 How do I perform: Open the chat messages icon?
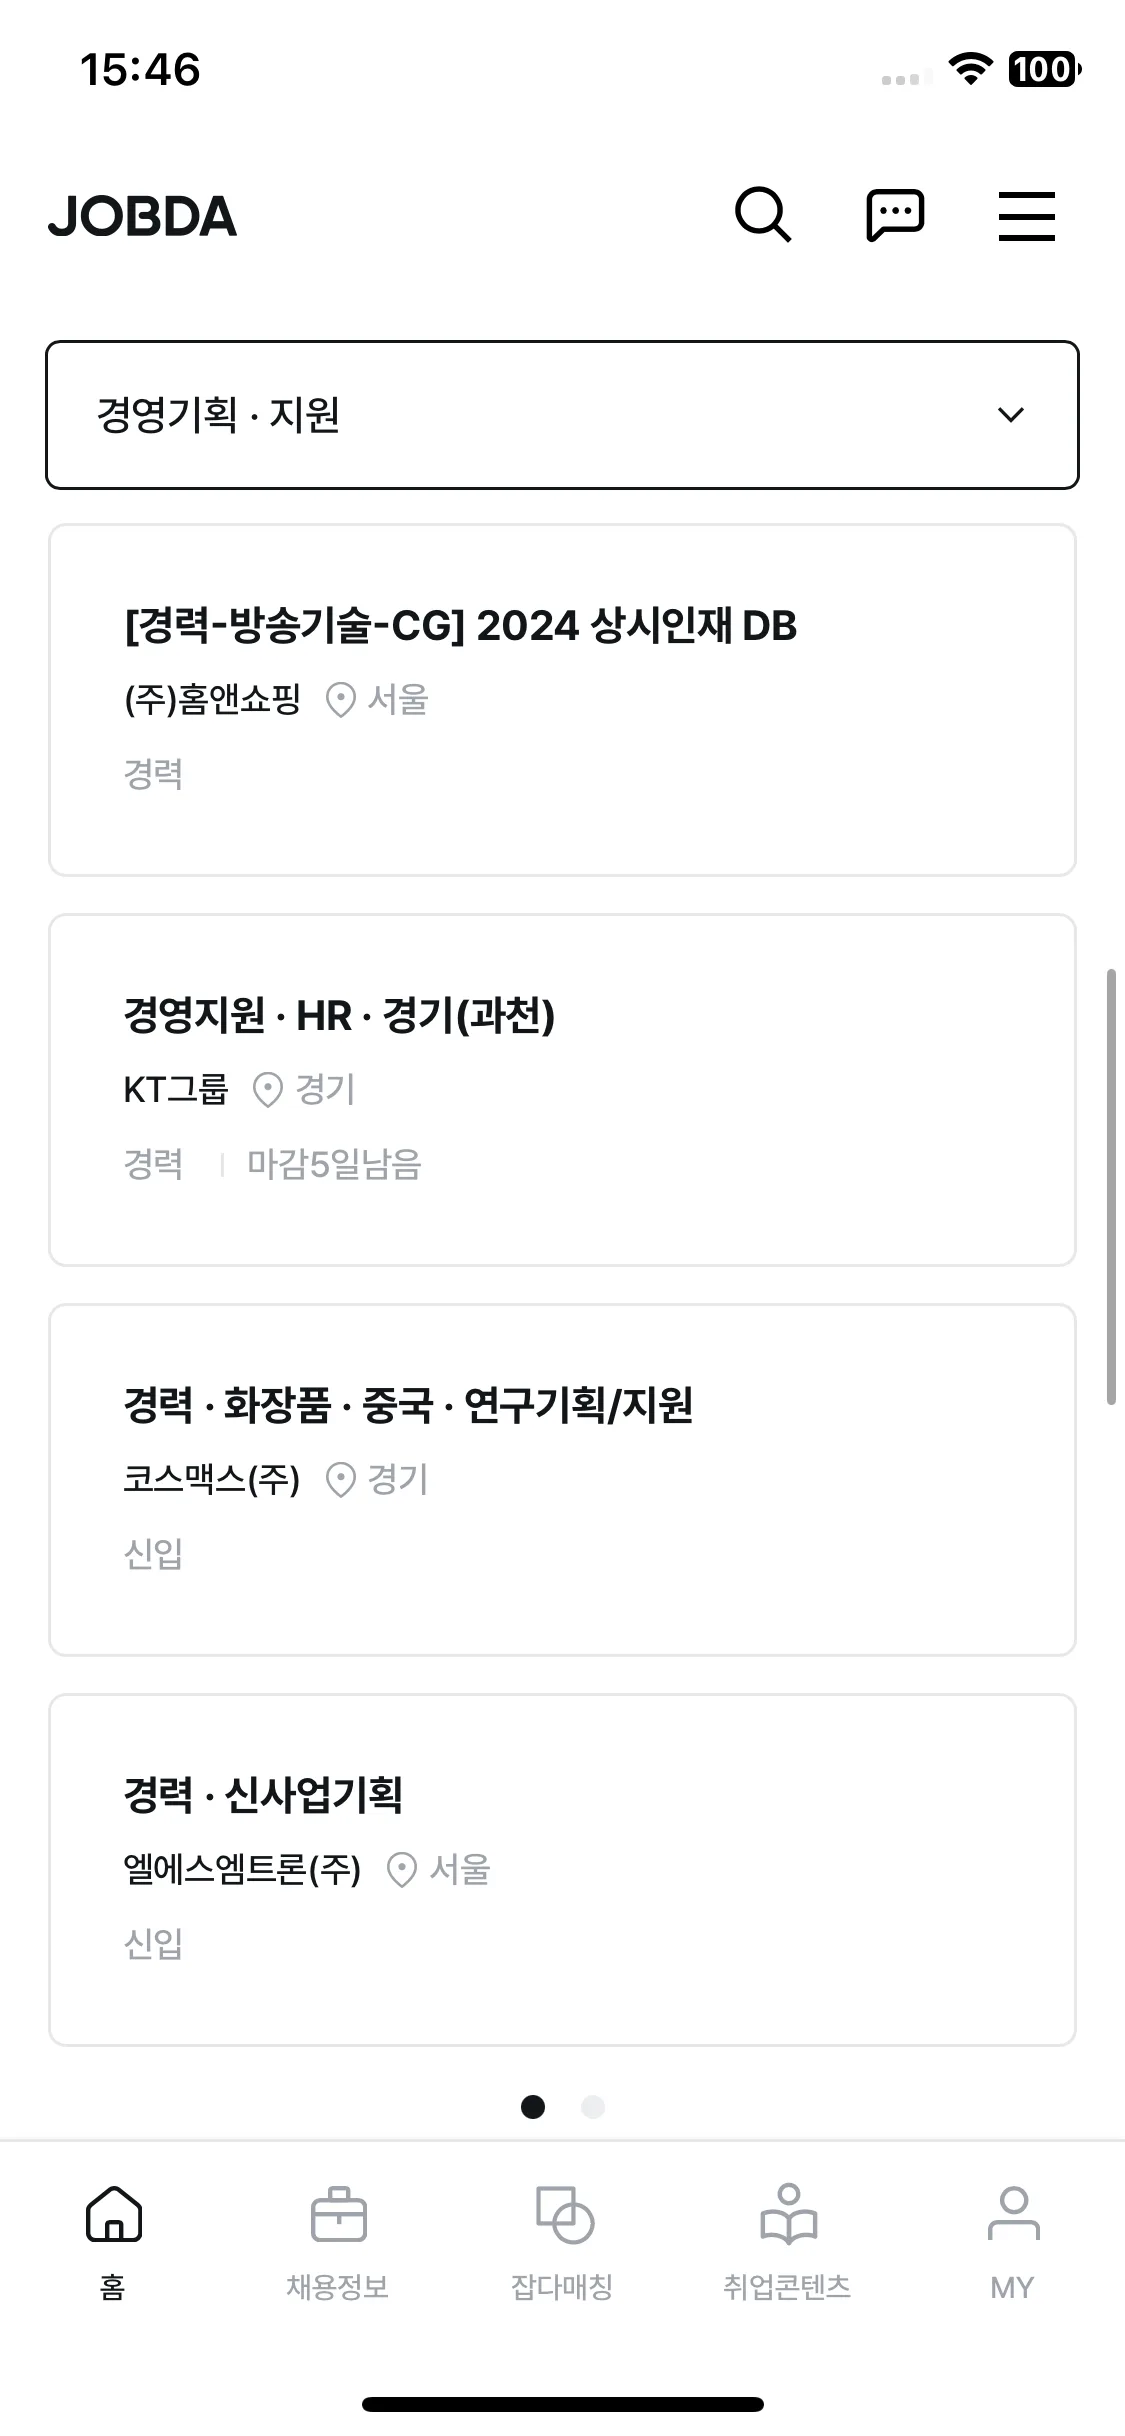click(x=895, y=215)
